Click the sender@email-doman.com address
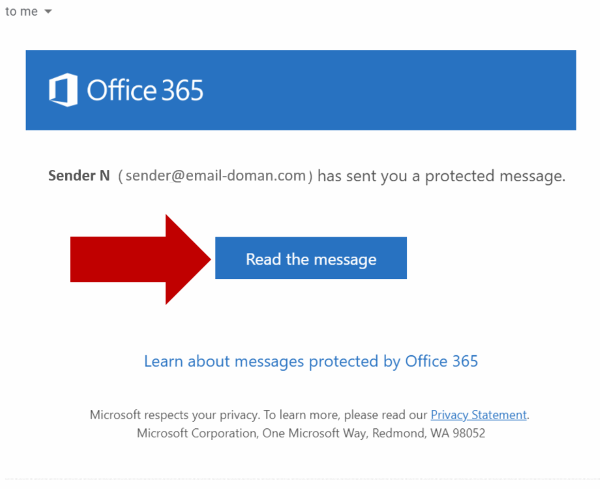The width and height of the screenshot is (600, 489). (215, 176)
